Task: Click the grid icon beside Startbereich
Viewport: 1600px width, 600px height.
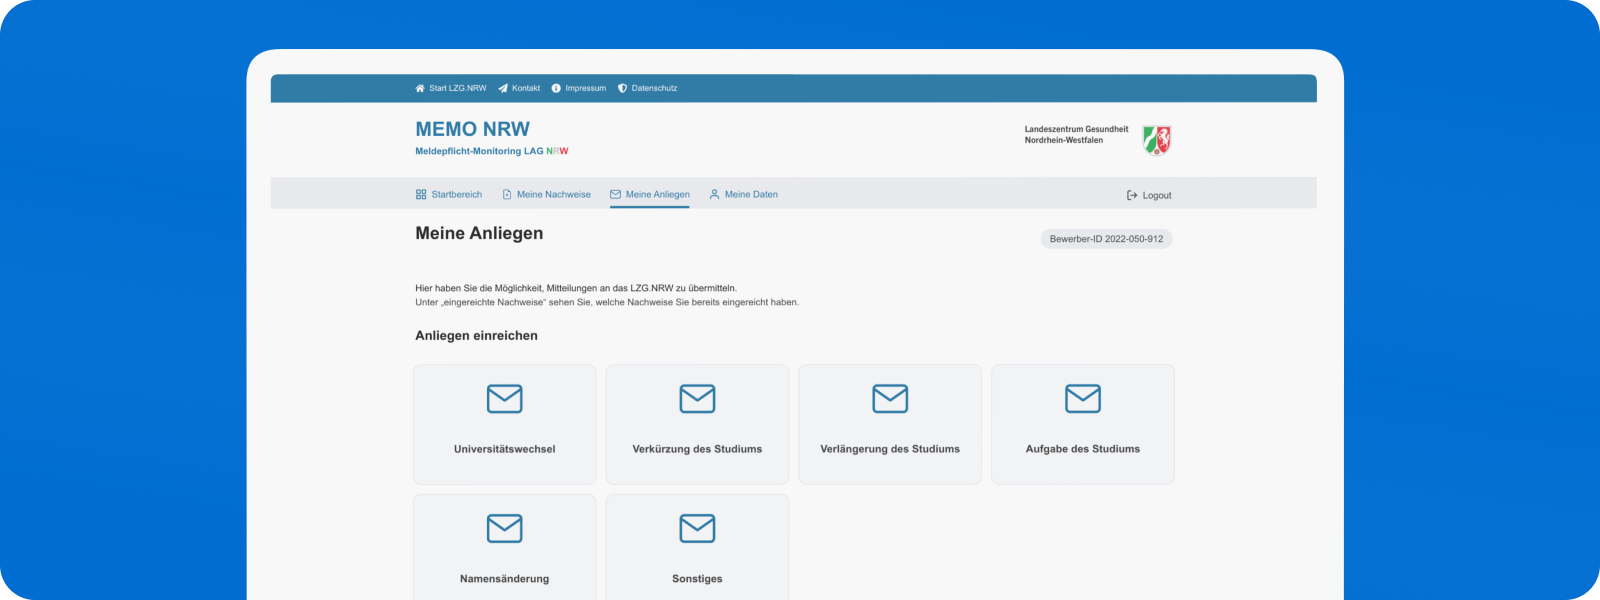Action: 421,194
